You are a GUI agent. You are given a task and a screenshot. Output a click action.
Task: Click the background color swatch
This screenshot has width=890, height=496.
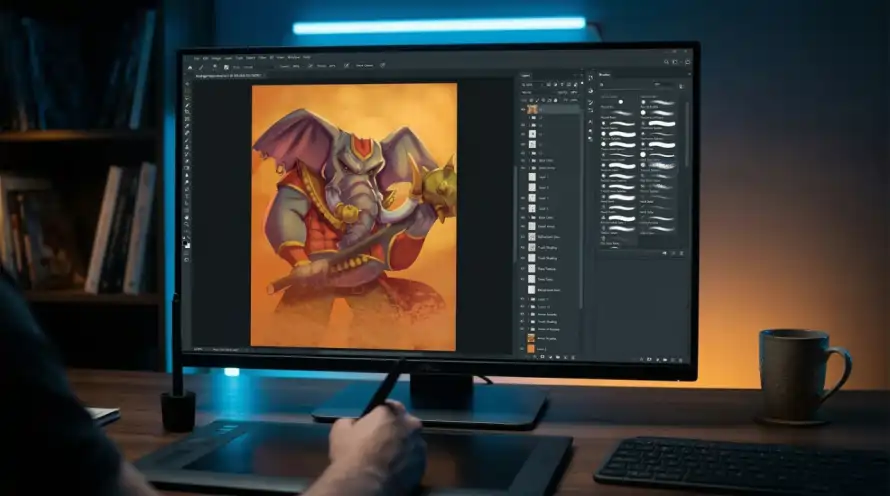coord(188,246)
